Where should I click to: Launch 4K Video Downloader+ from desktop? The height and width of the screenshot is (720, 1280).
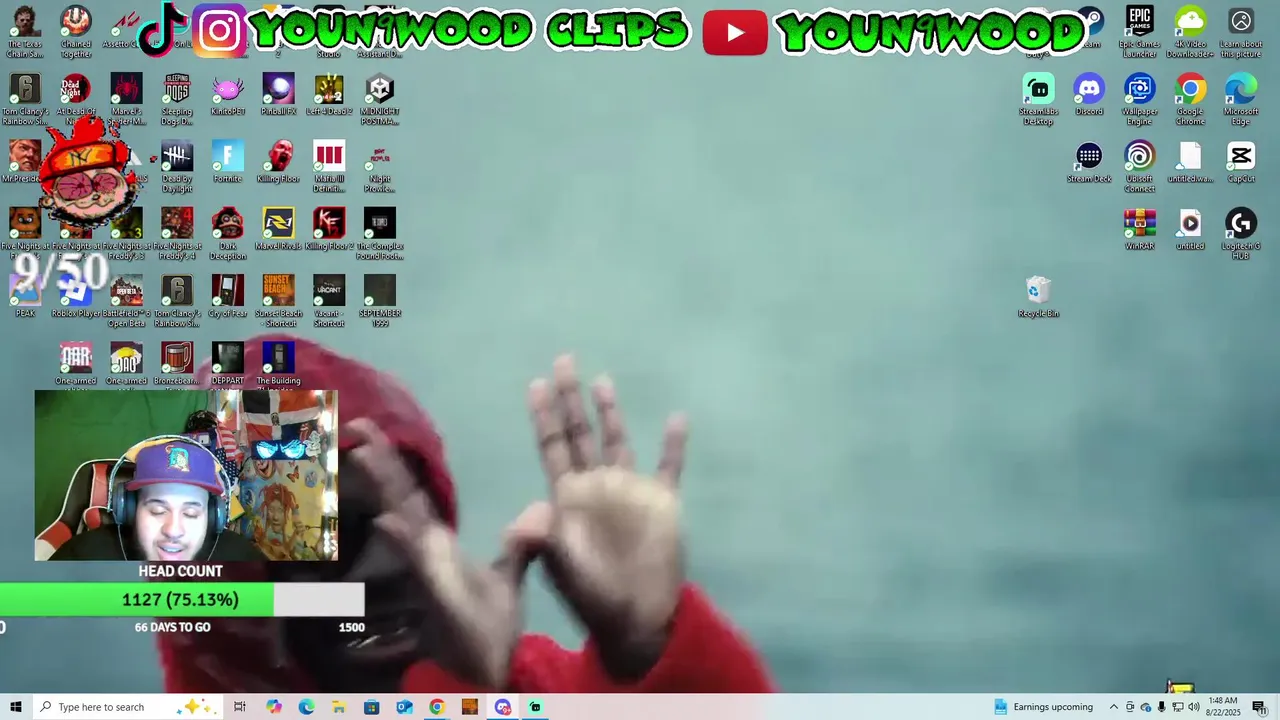pos(1190,32)
